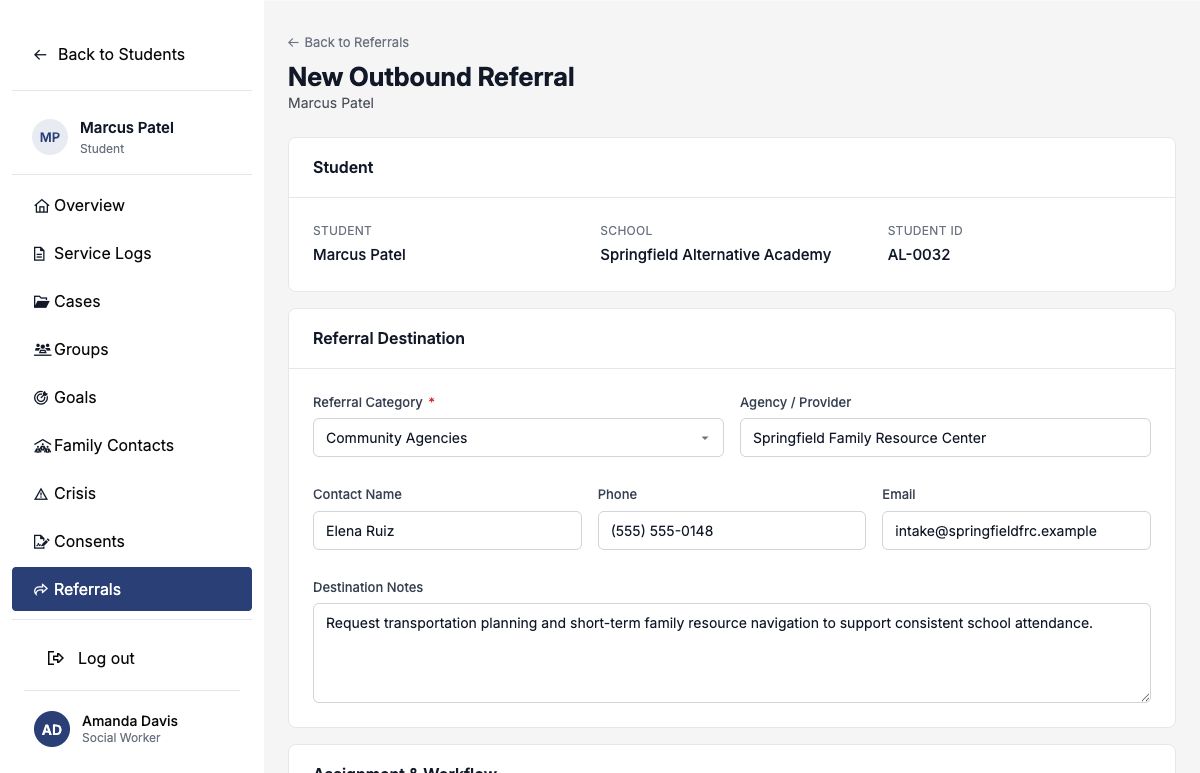This screenshot has width=1200, height=773.
Task: Click the Cases folder icon
Action: pyautogui.click(x=41, y=302)
